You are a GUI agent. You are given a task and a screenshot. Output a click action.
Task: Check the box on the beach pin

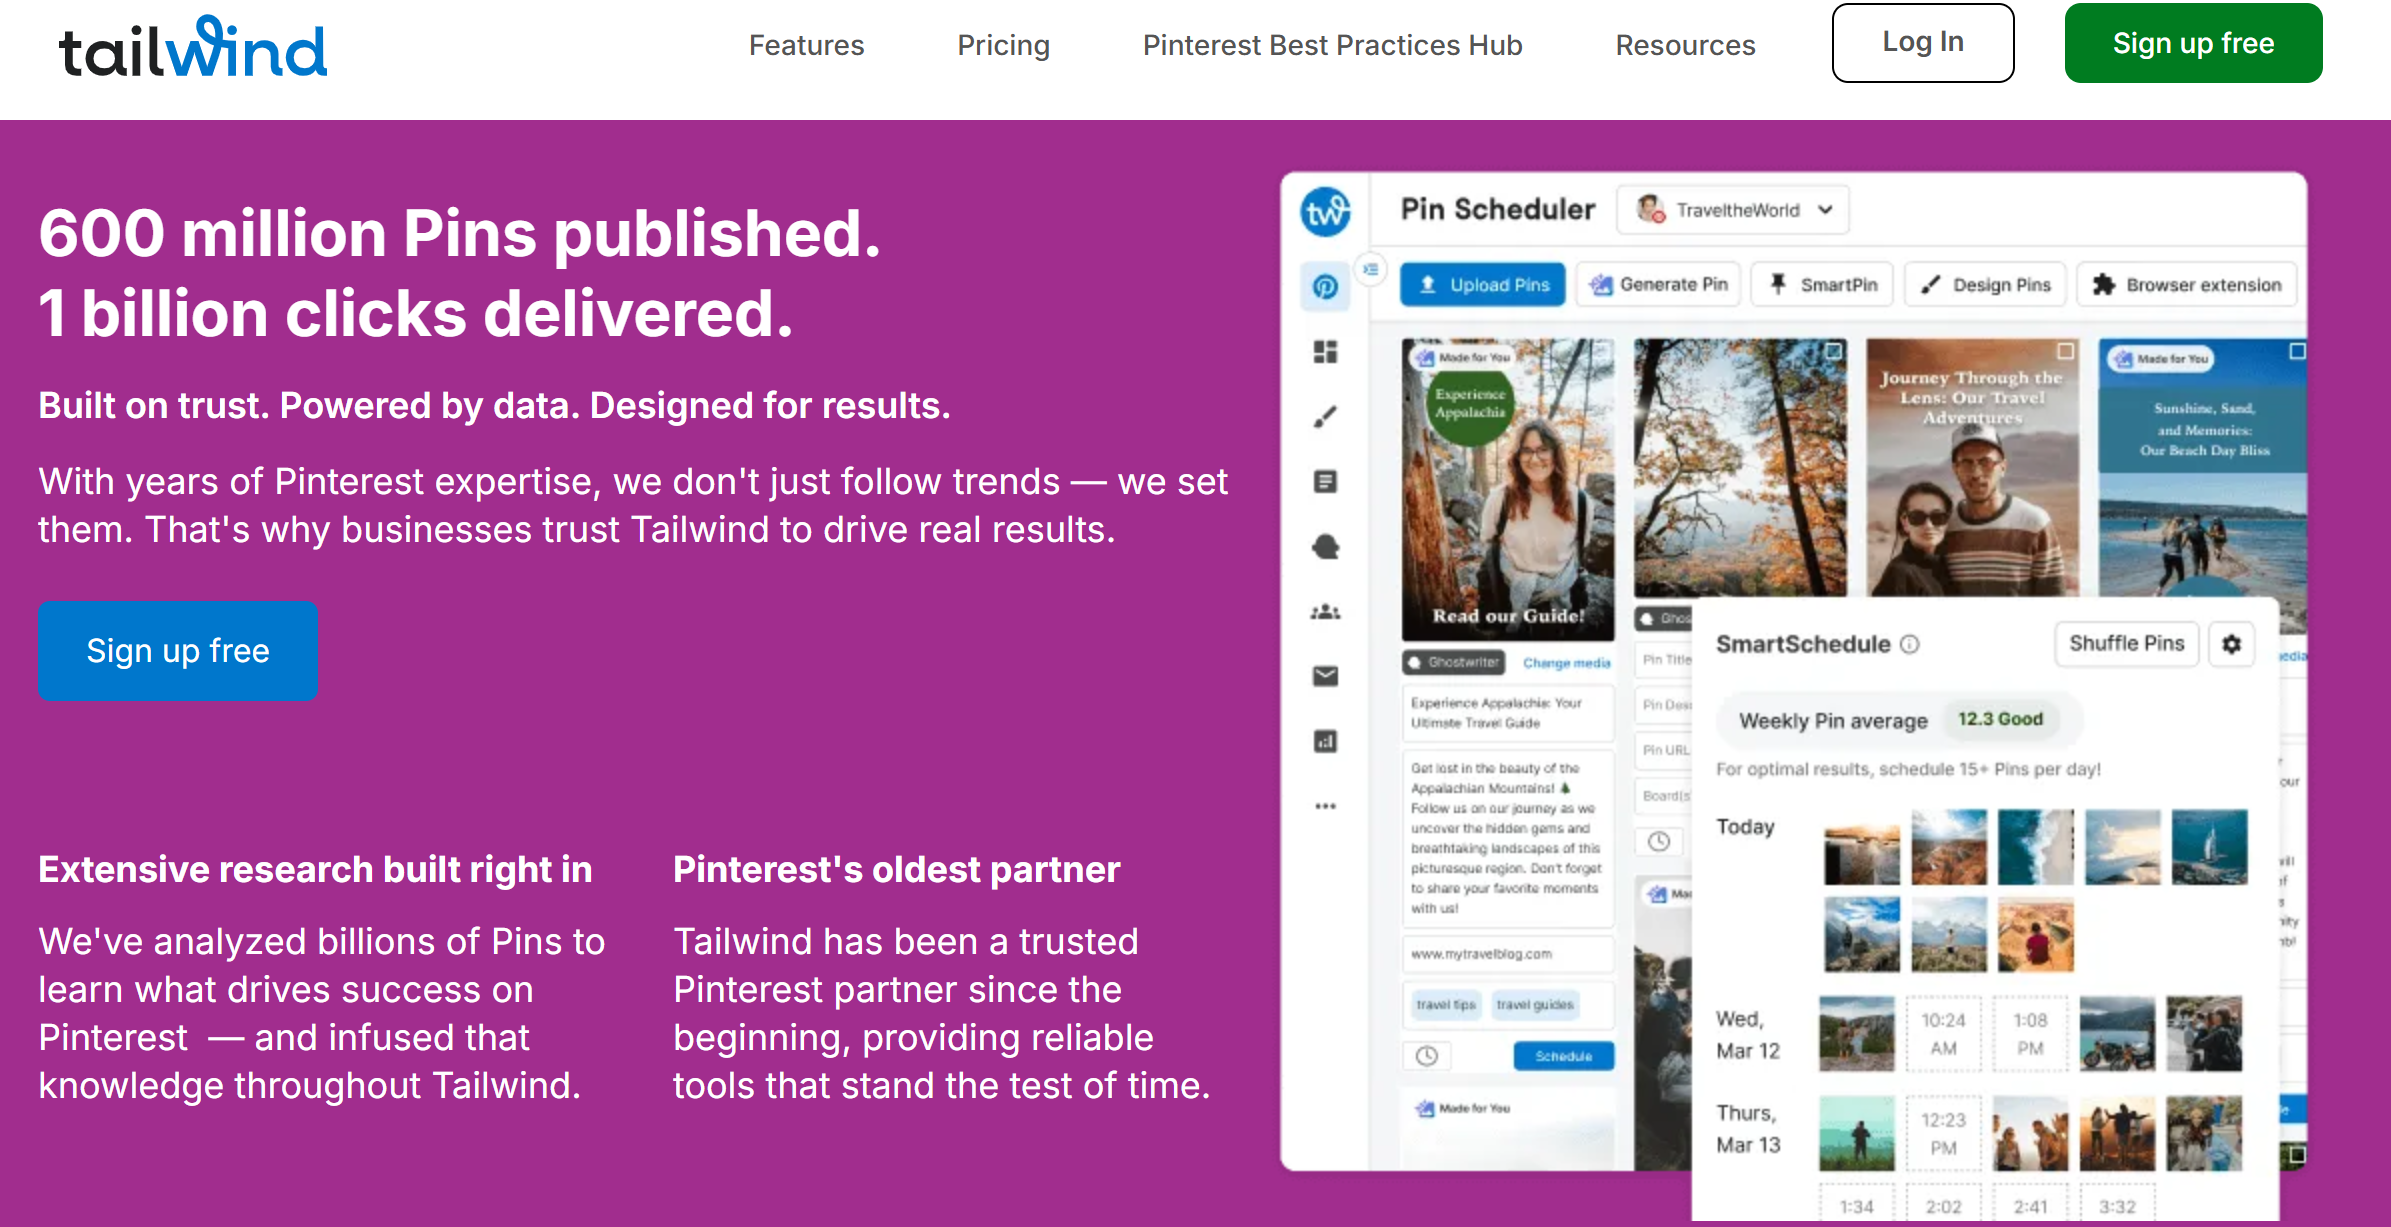2297,351
